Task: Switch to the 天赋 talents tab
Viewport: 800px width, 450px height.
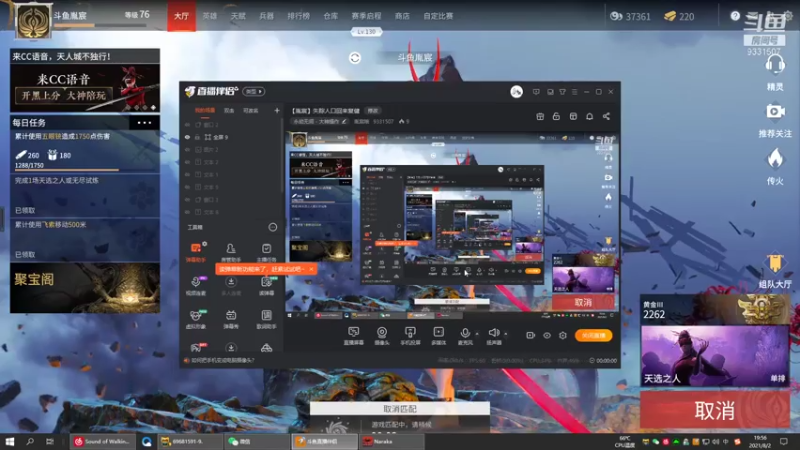Action: 238,16
